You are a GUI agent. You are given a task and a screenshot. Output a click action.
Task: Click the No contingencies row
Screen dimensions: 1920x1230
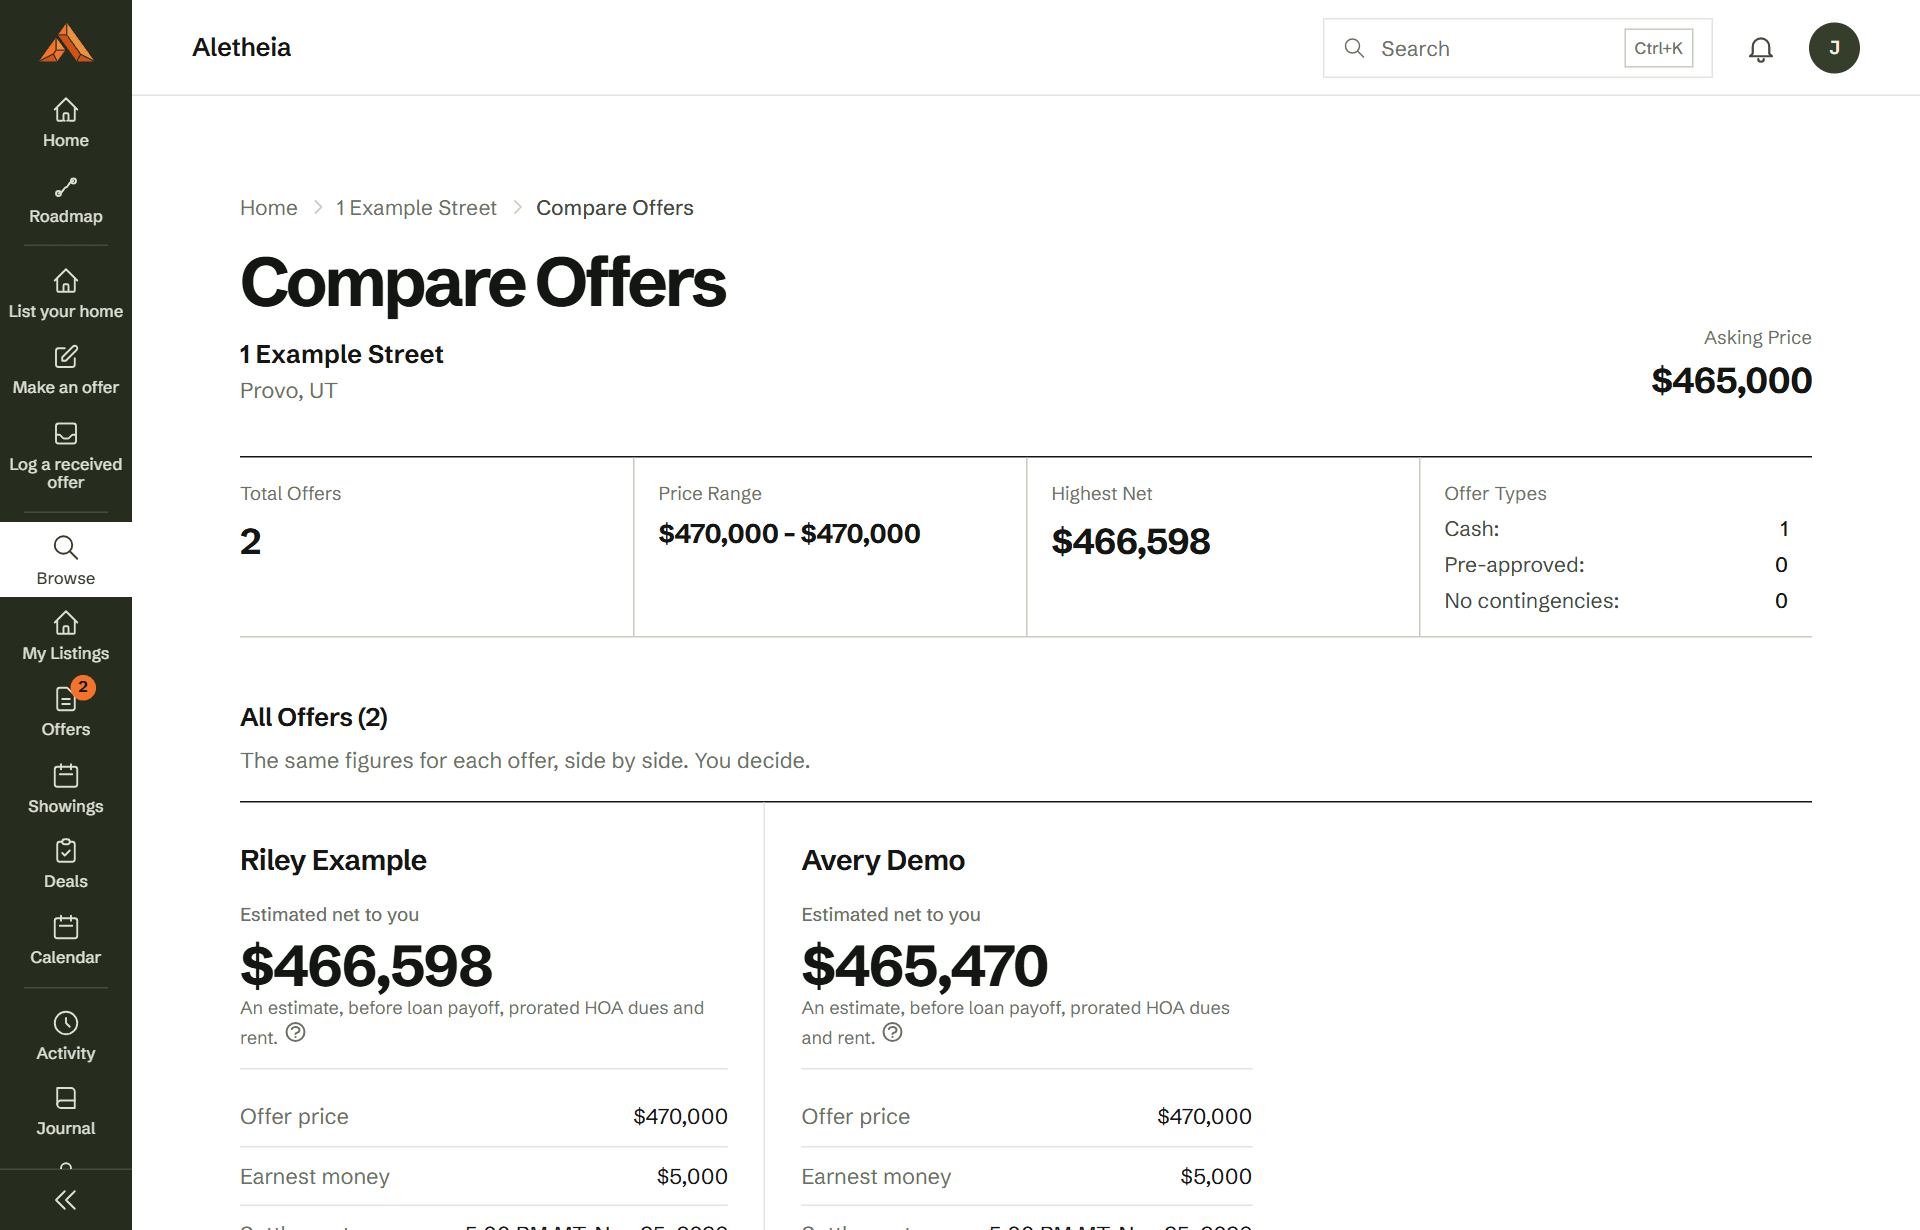(1616, 601)
